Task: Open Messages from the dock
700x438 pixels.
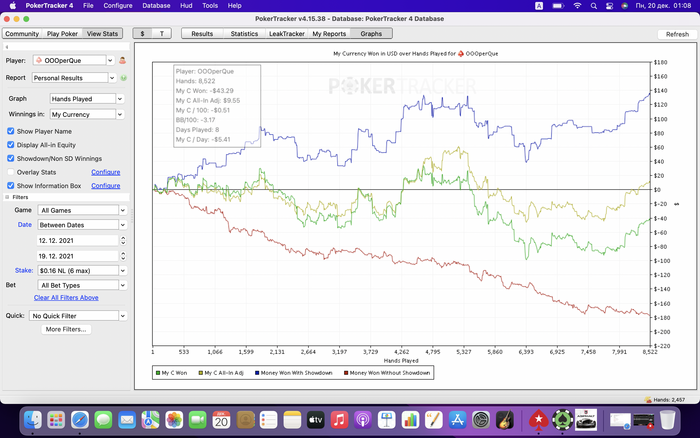Action: pyautogui.click(x=104, y=420)
